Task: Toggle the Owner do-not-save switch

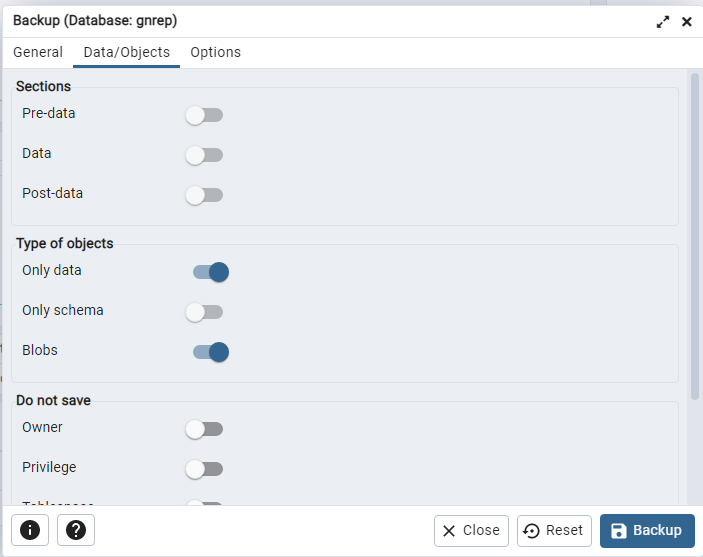Action: (x=204, y=429)
